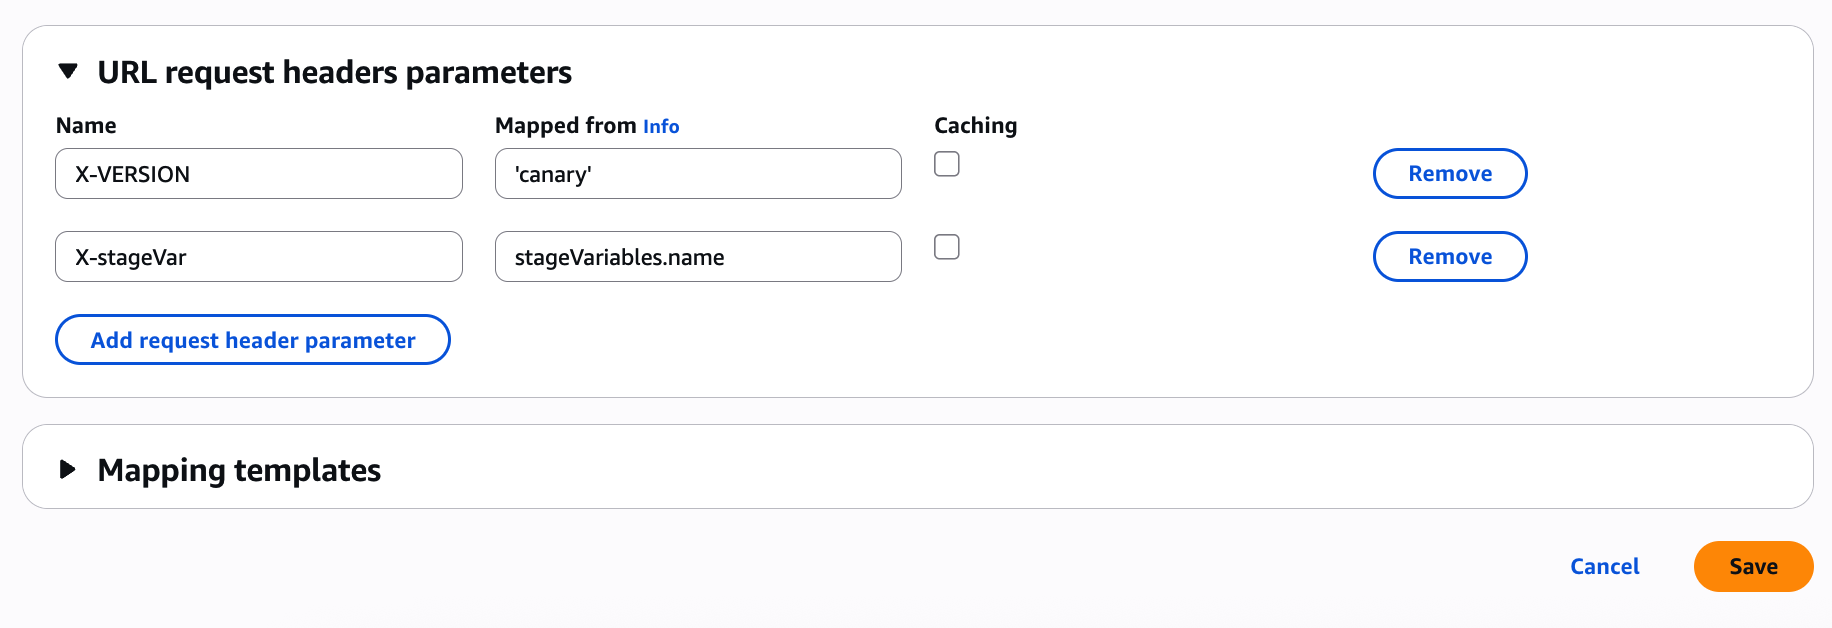Collapse the URL request headers parameters triangle
1832x628 pixels.
pyautogui.click(x=68, y=72)
